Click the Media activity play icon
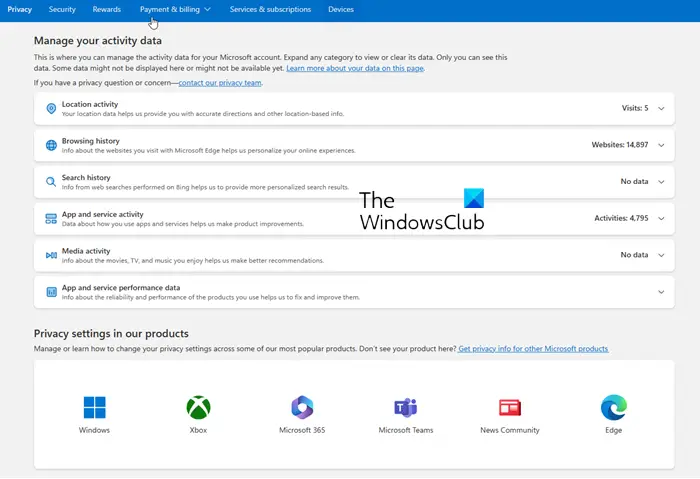This screenshot has width=700, height=479. coord(51,255)
